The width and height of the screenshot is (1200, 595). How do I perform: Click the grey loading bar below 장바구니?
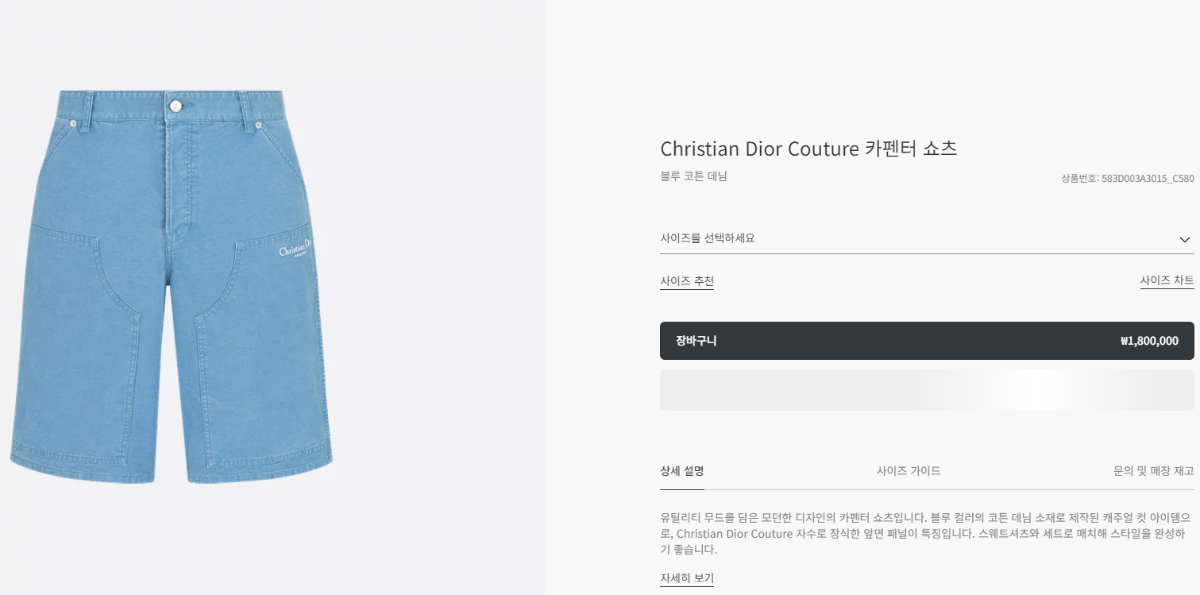click(925, 390)
